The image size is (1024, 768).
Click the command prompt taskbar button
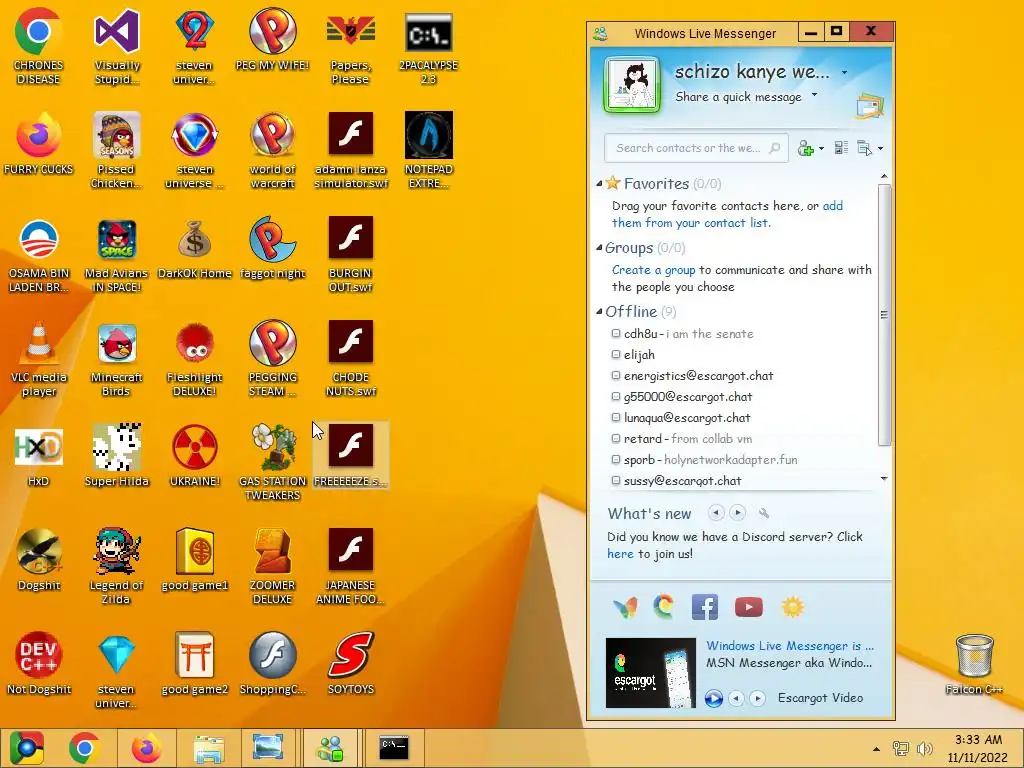pyautogui.click(x=394, y=748)
